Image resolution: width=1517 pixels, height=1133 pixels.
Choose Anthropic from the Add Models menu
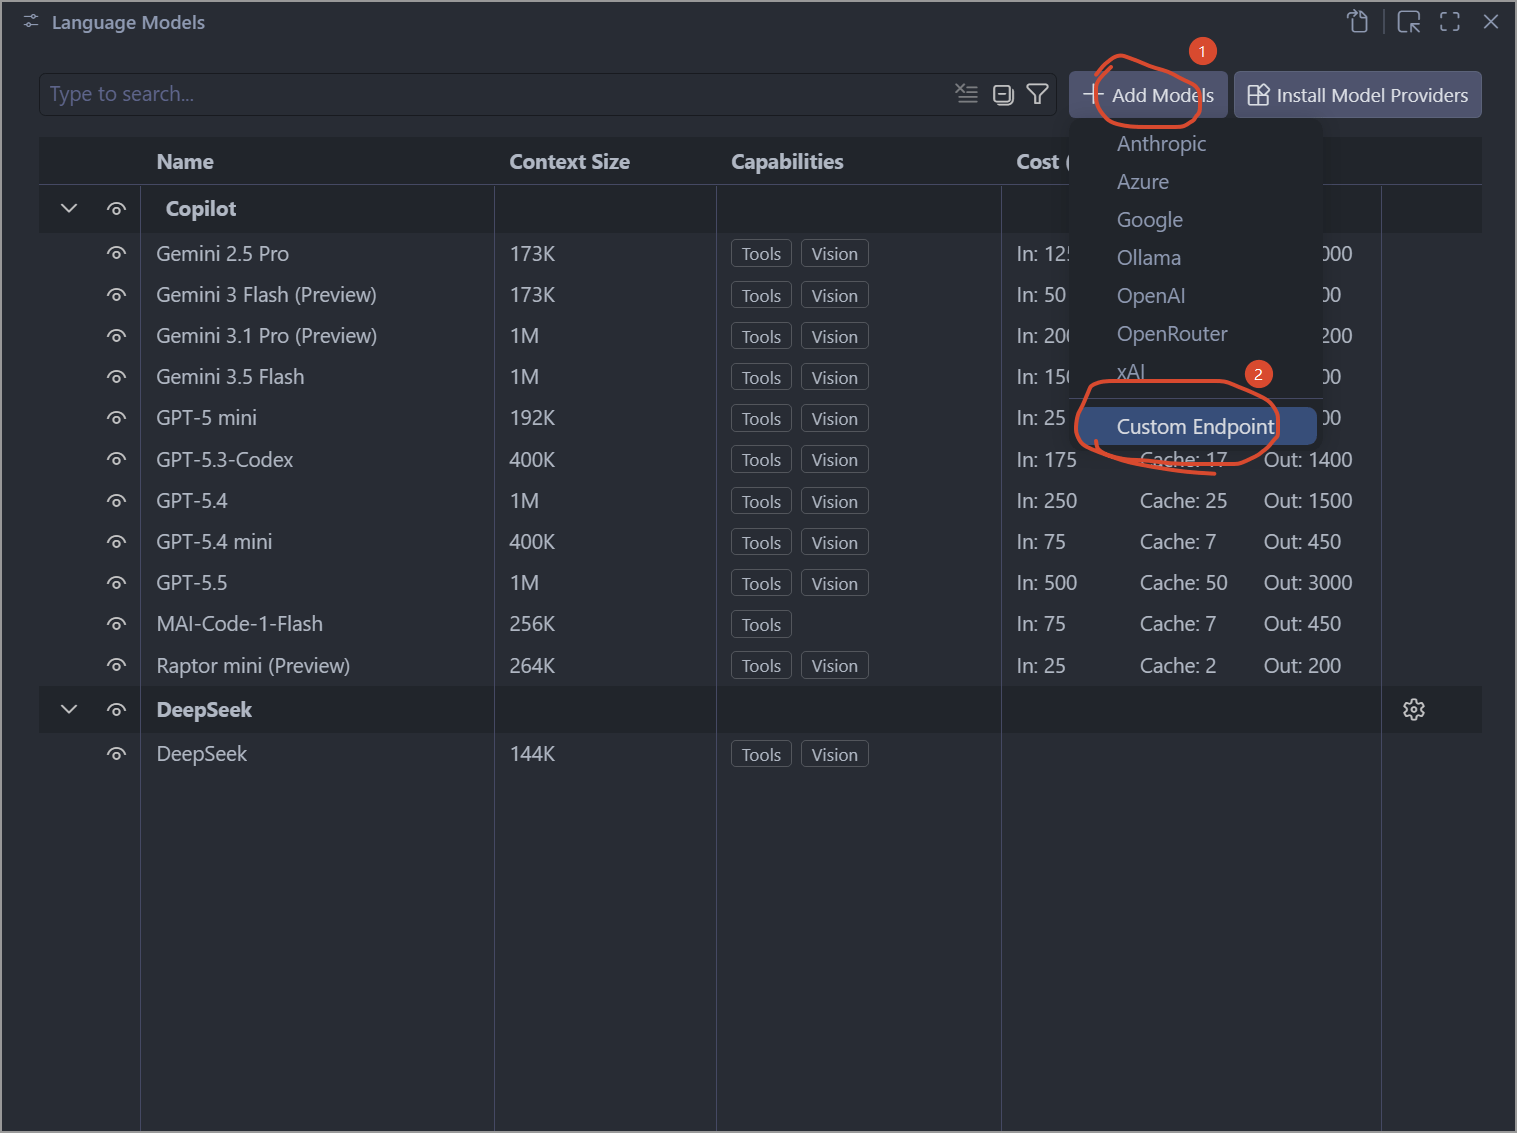(1161, 144)
